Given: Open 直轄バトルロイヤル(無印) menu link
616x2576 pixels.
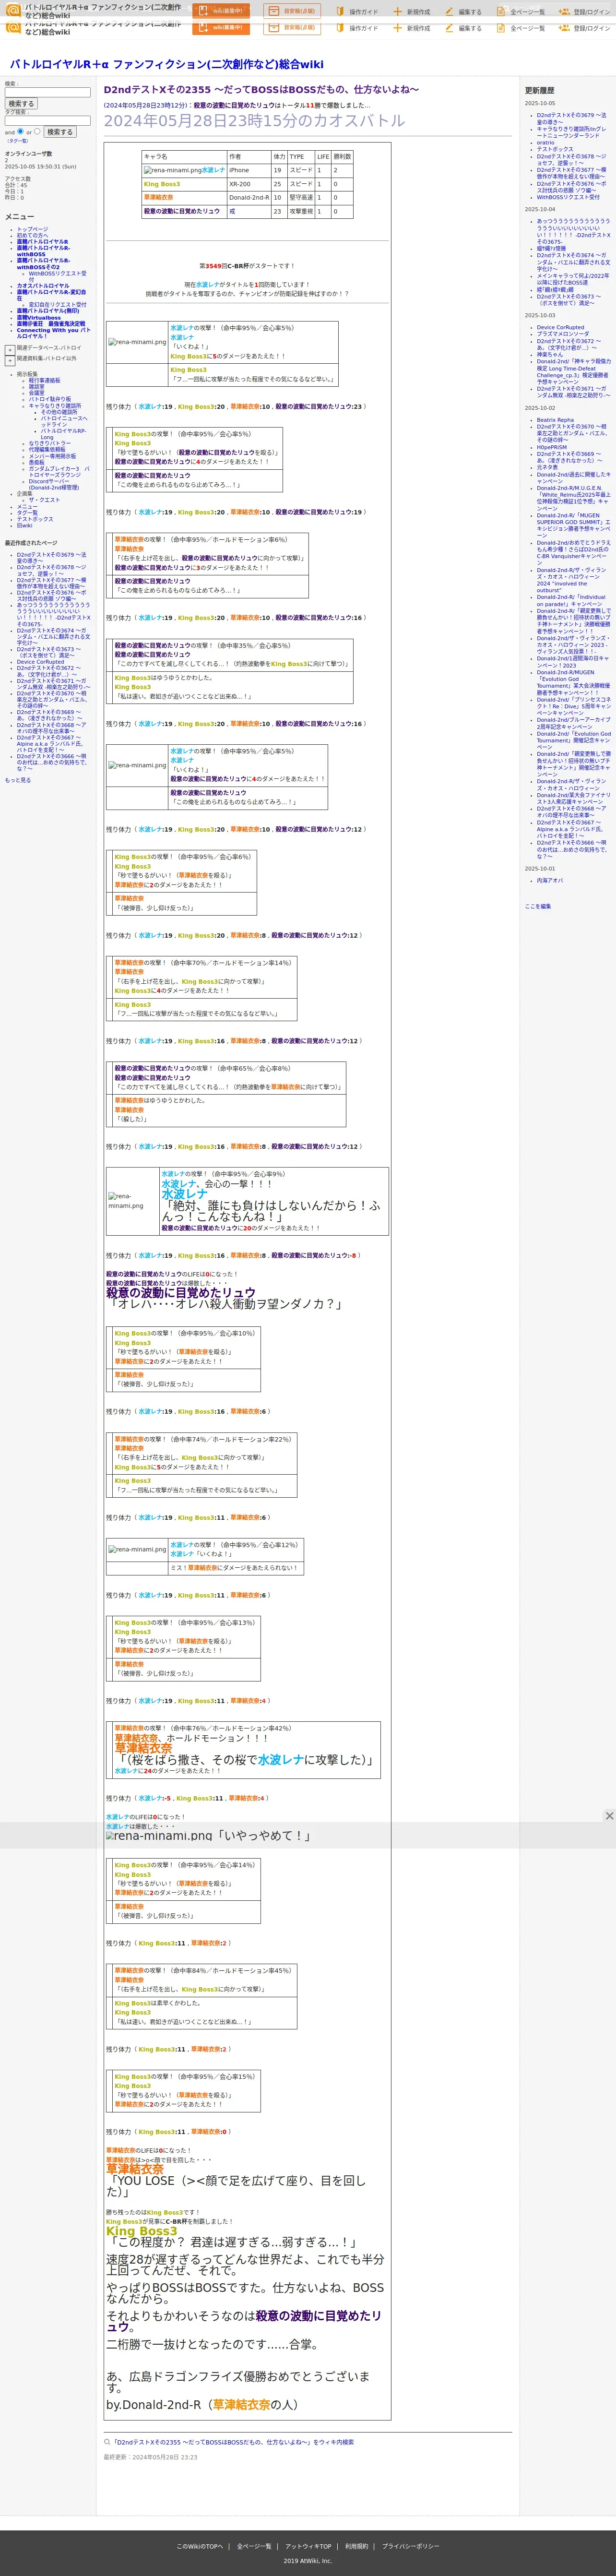Looking at the screenshot, I should coord(47,311).
